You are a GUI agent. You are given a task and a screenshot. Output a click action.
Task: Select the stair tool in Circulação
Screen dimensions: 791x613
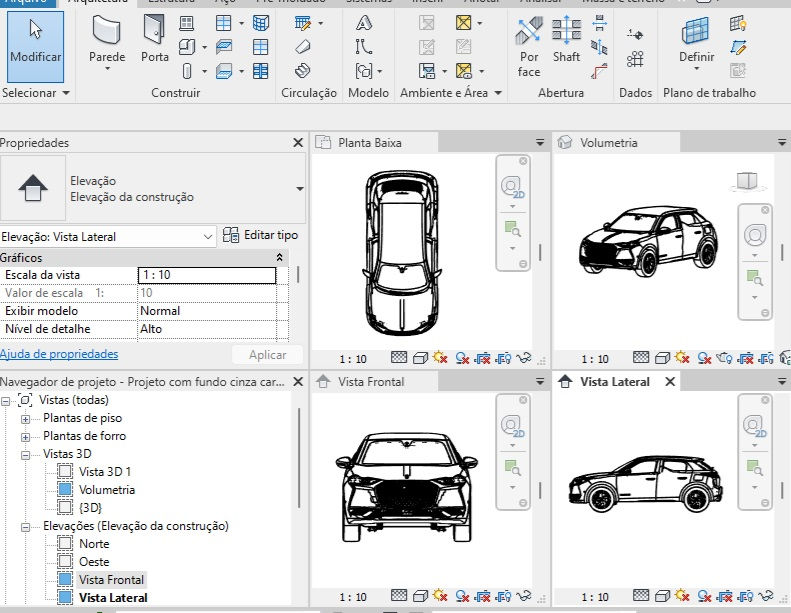302,71
